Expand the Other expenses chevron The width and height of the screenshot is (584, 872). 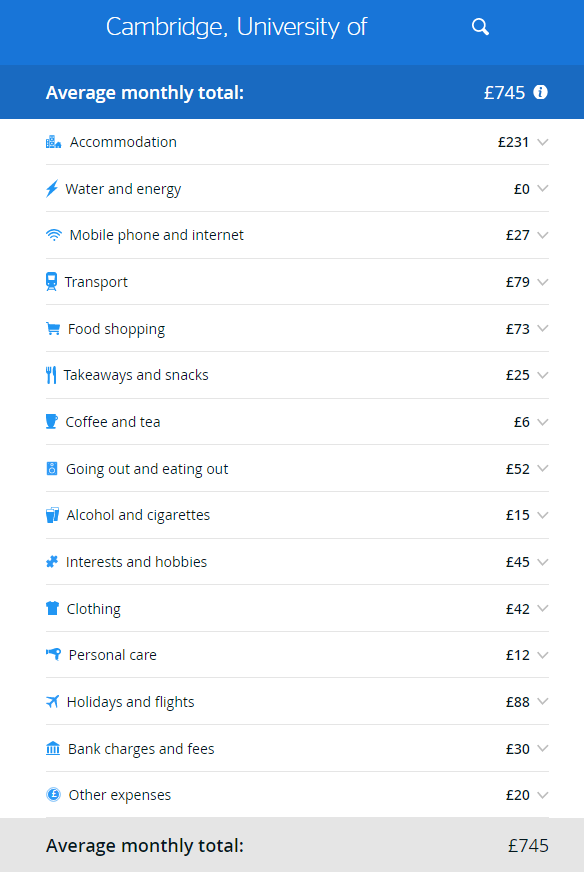click(543, 795)
